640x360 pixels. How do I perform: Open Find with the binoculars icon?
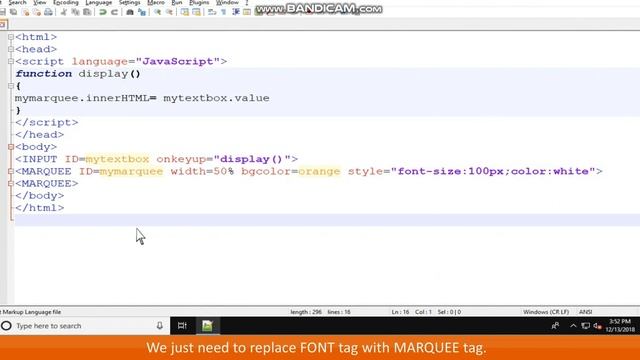pos(130,12)
